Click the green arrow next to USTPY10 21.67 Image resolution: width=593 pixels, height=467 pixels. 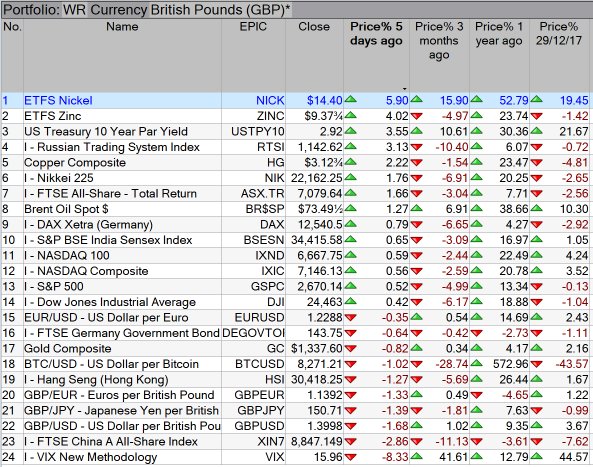pyautogui.click(x=536, y=131)
